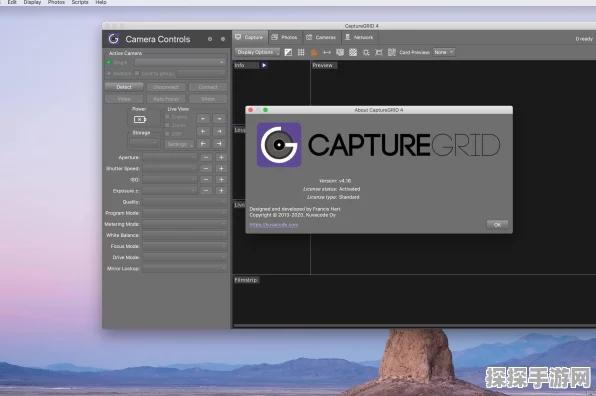The image size is (596, 396).
Task: Switch to the Cameras tab
Action: pos(321,37)
